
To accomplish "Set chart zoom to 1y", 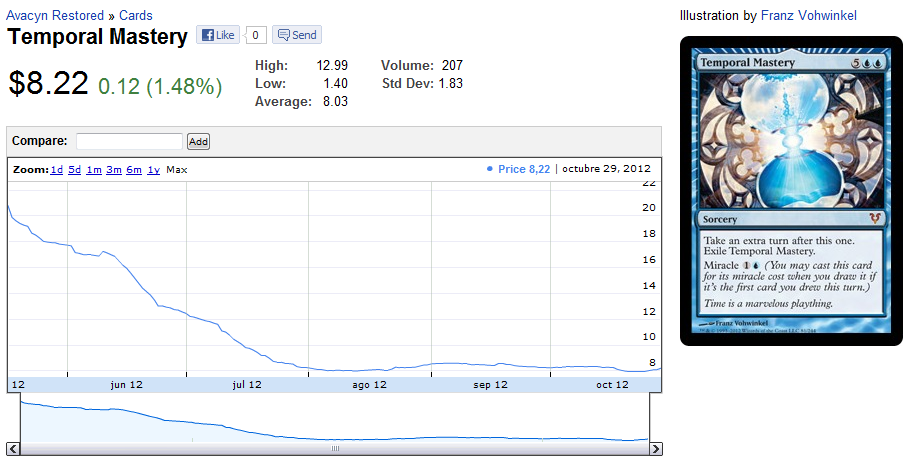I will (153, 170).
